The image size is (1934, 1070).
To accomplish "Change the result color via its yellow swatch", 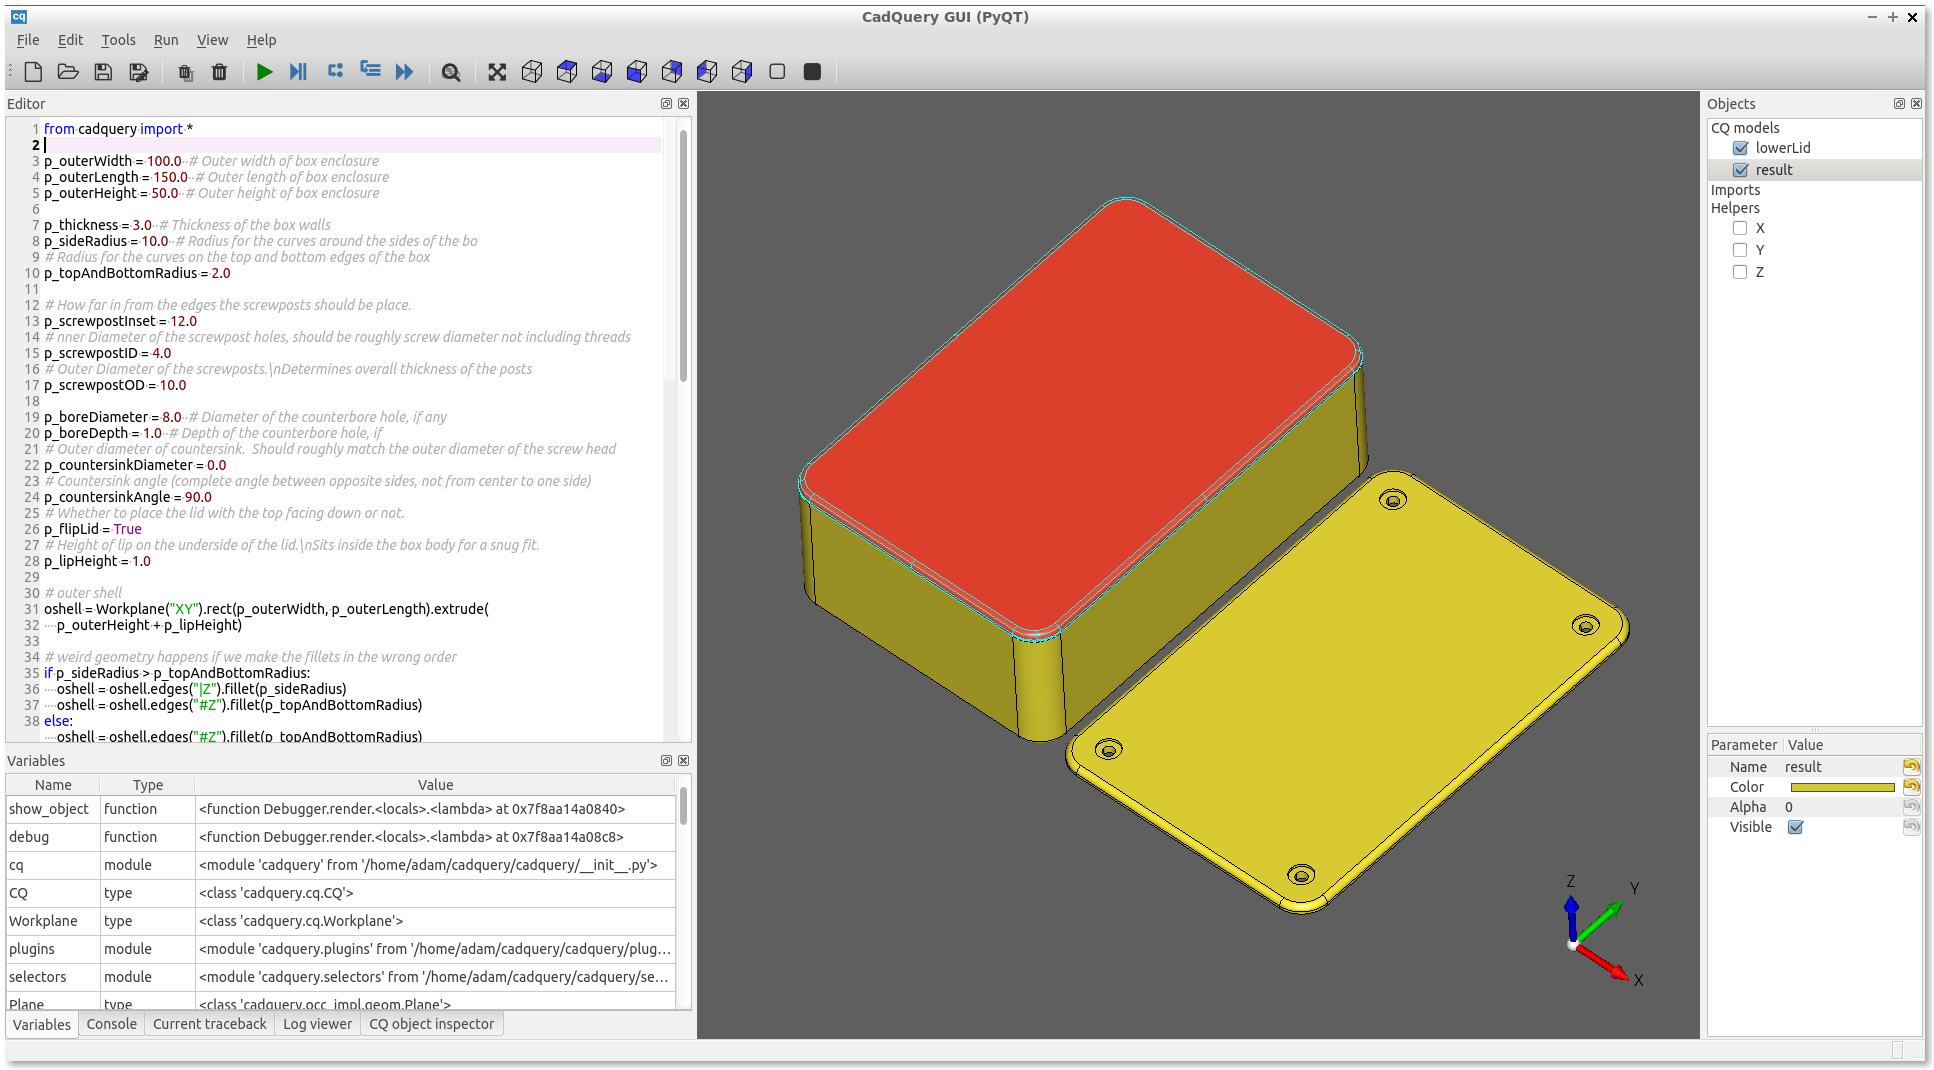I will [x=1843, y=786].
